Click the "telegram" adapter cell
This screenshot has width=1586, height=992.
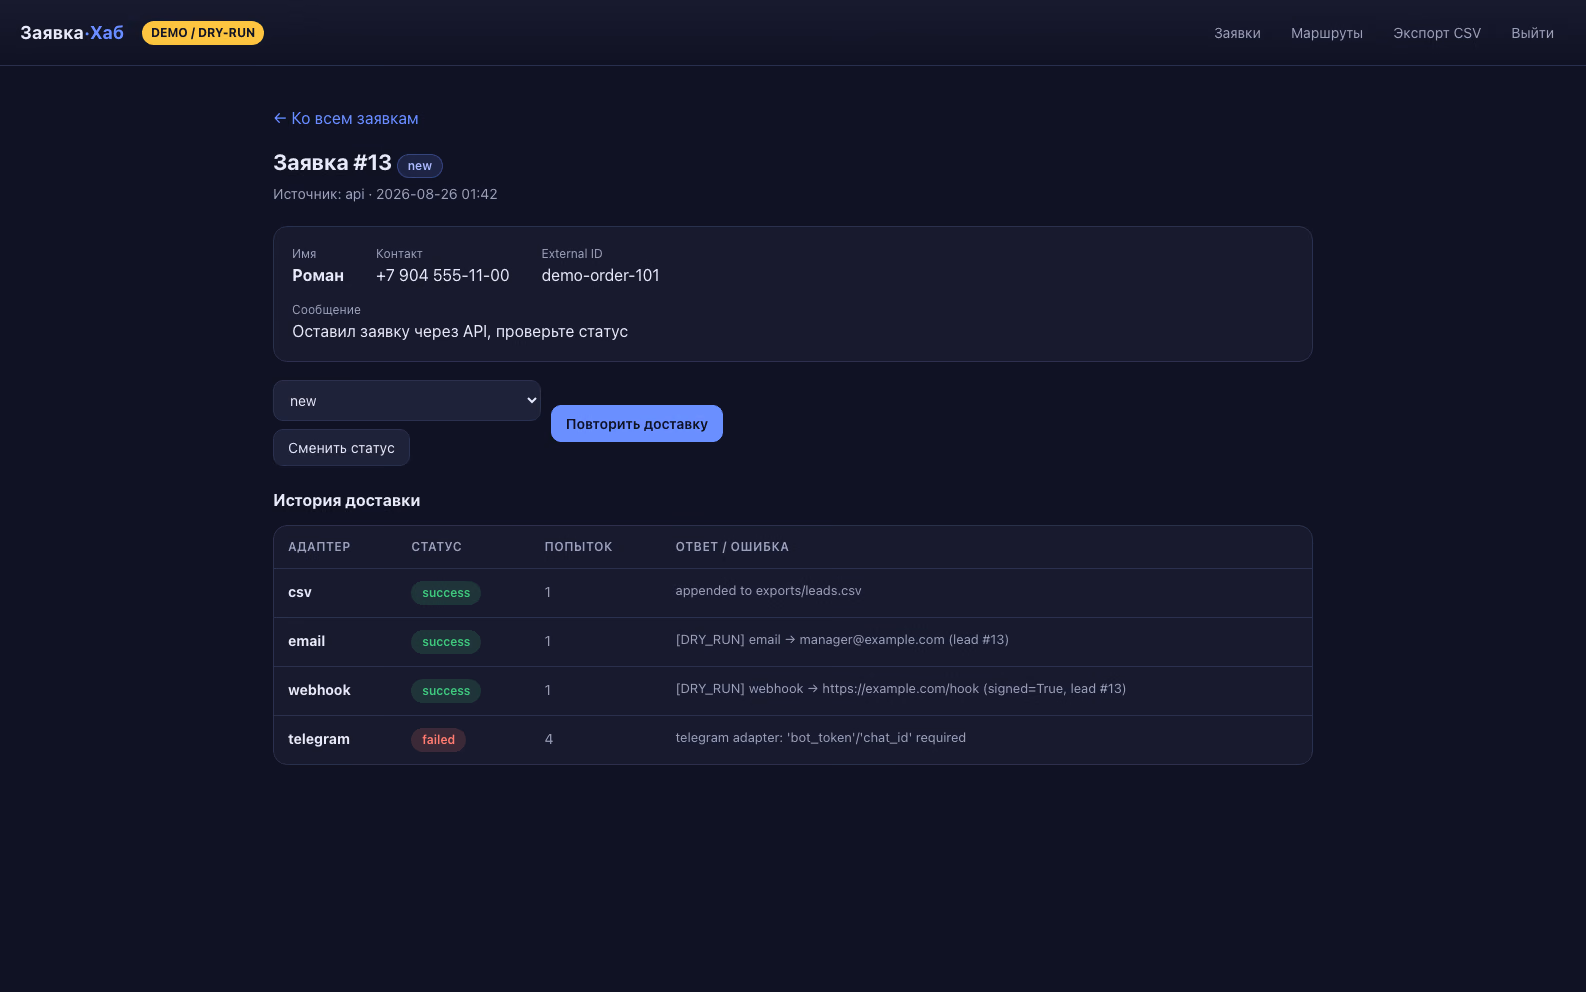click(319, 739)
